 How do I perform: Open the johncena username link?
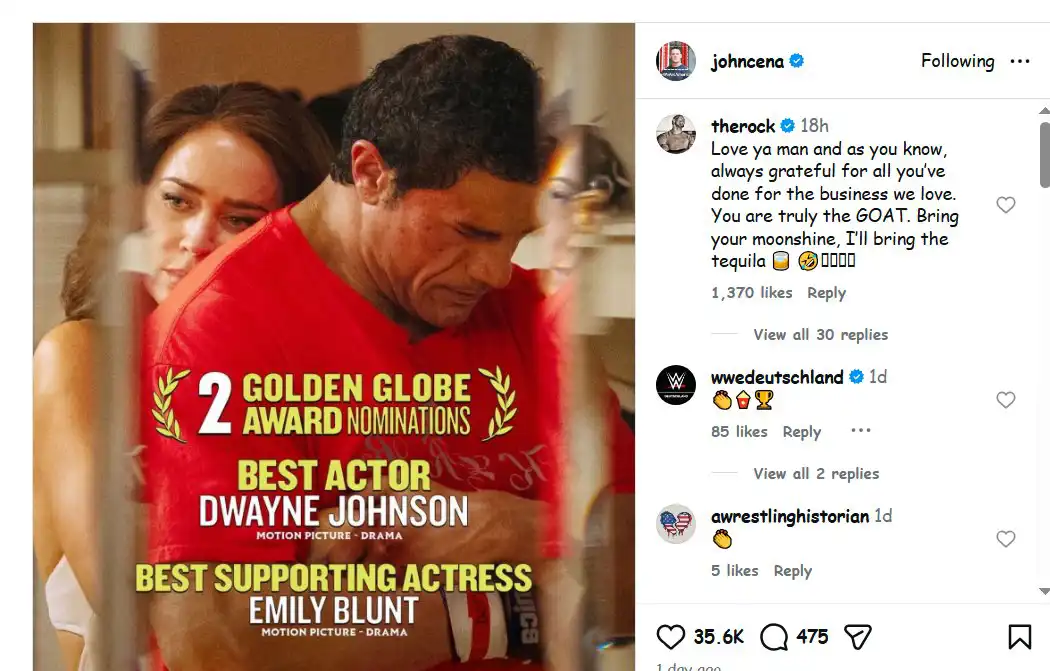[x=747, y=62]
